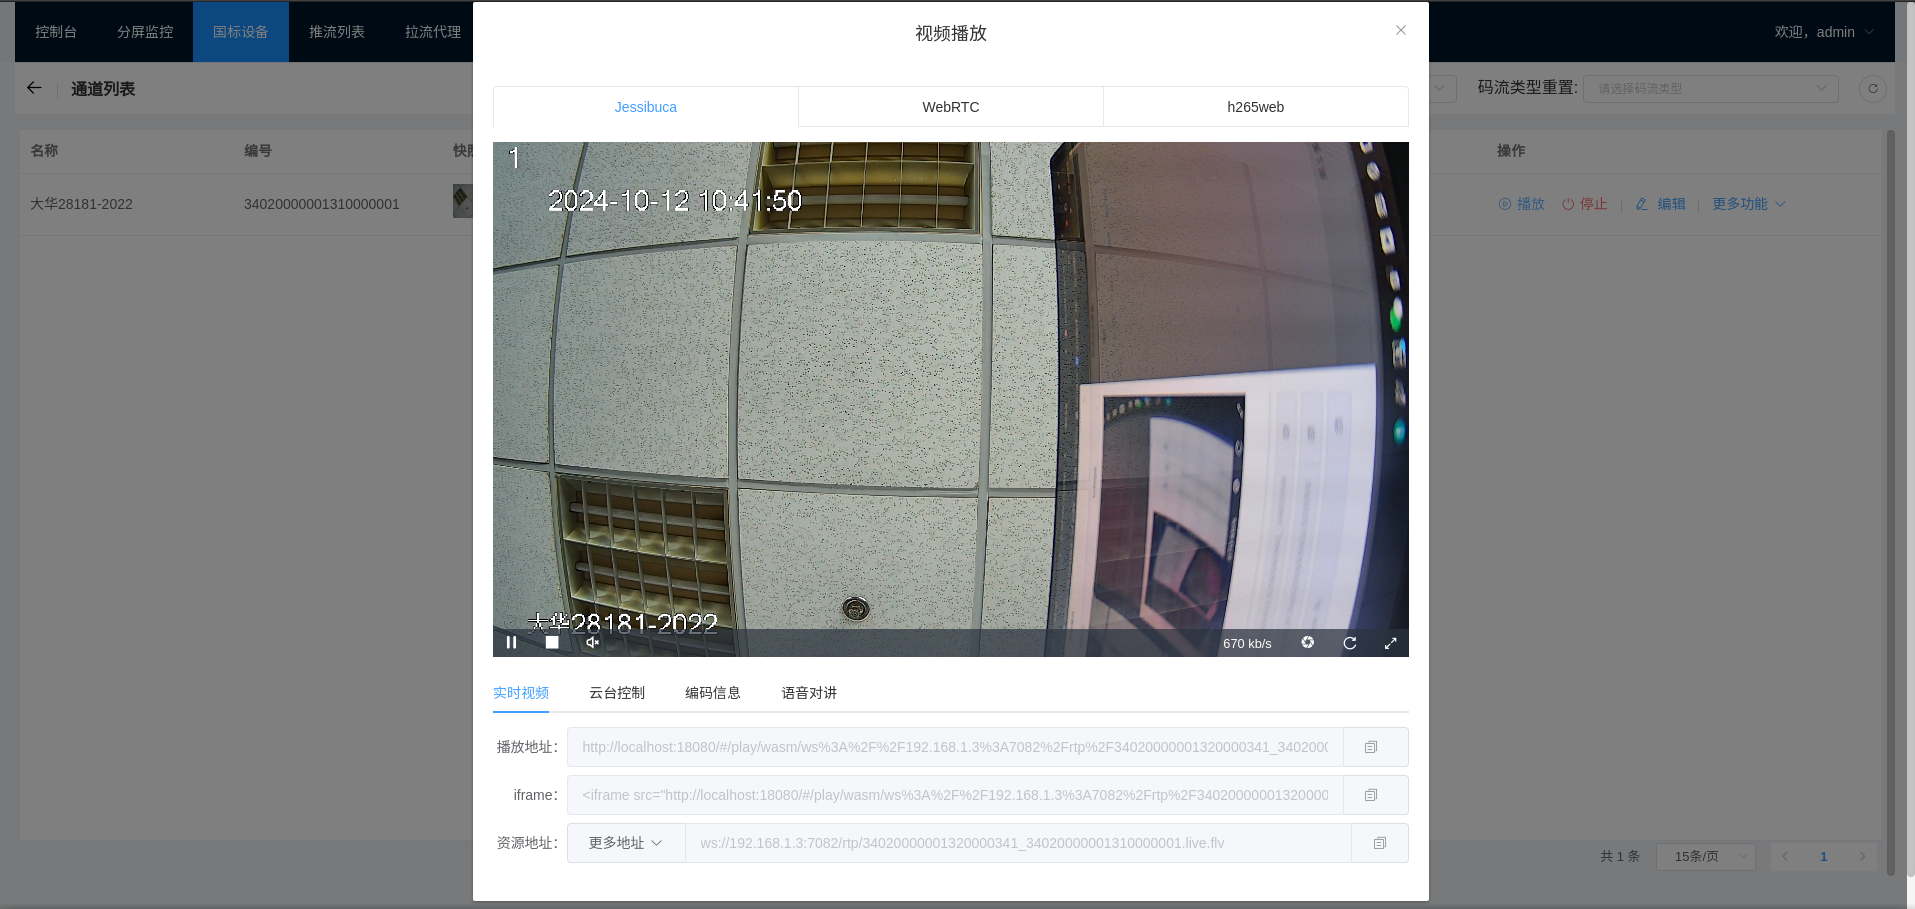Open the stream type reset dropdown

[x=1710, y=88]
